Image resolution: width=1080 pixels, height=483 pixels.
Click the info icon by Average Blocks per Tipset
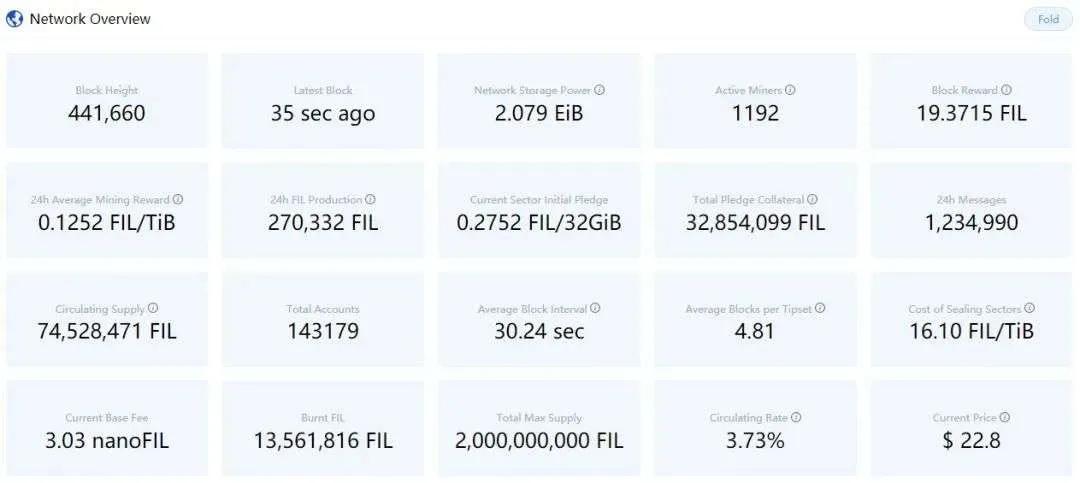click(x=820, y=309)
